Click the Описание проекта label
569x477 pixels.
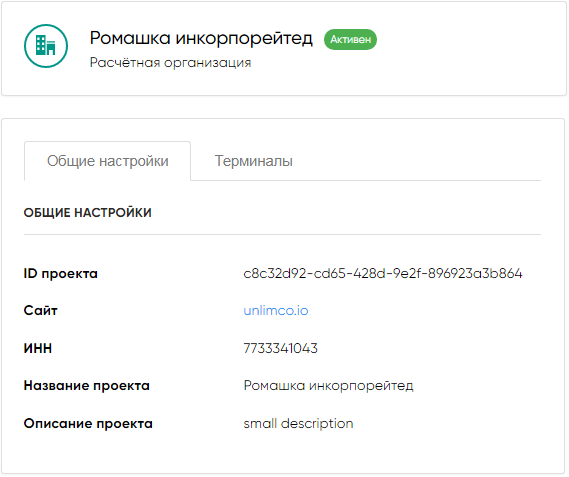tap(88, 423)
